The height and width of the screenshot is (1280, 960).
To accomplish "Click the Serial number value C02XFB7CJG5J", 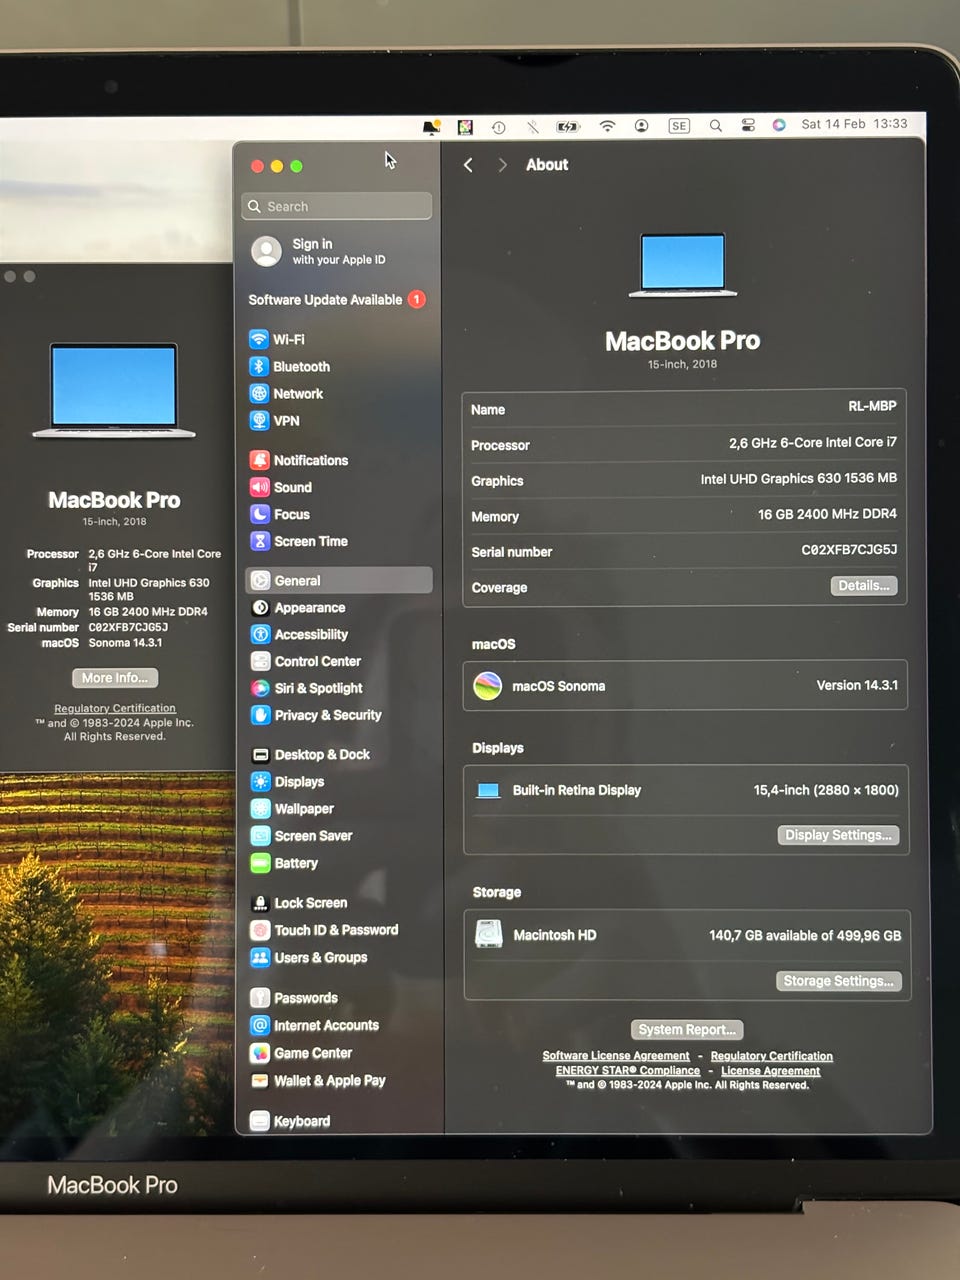I will click(849, 549).
